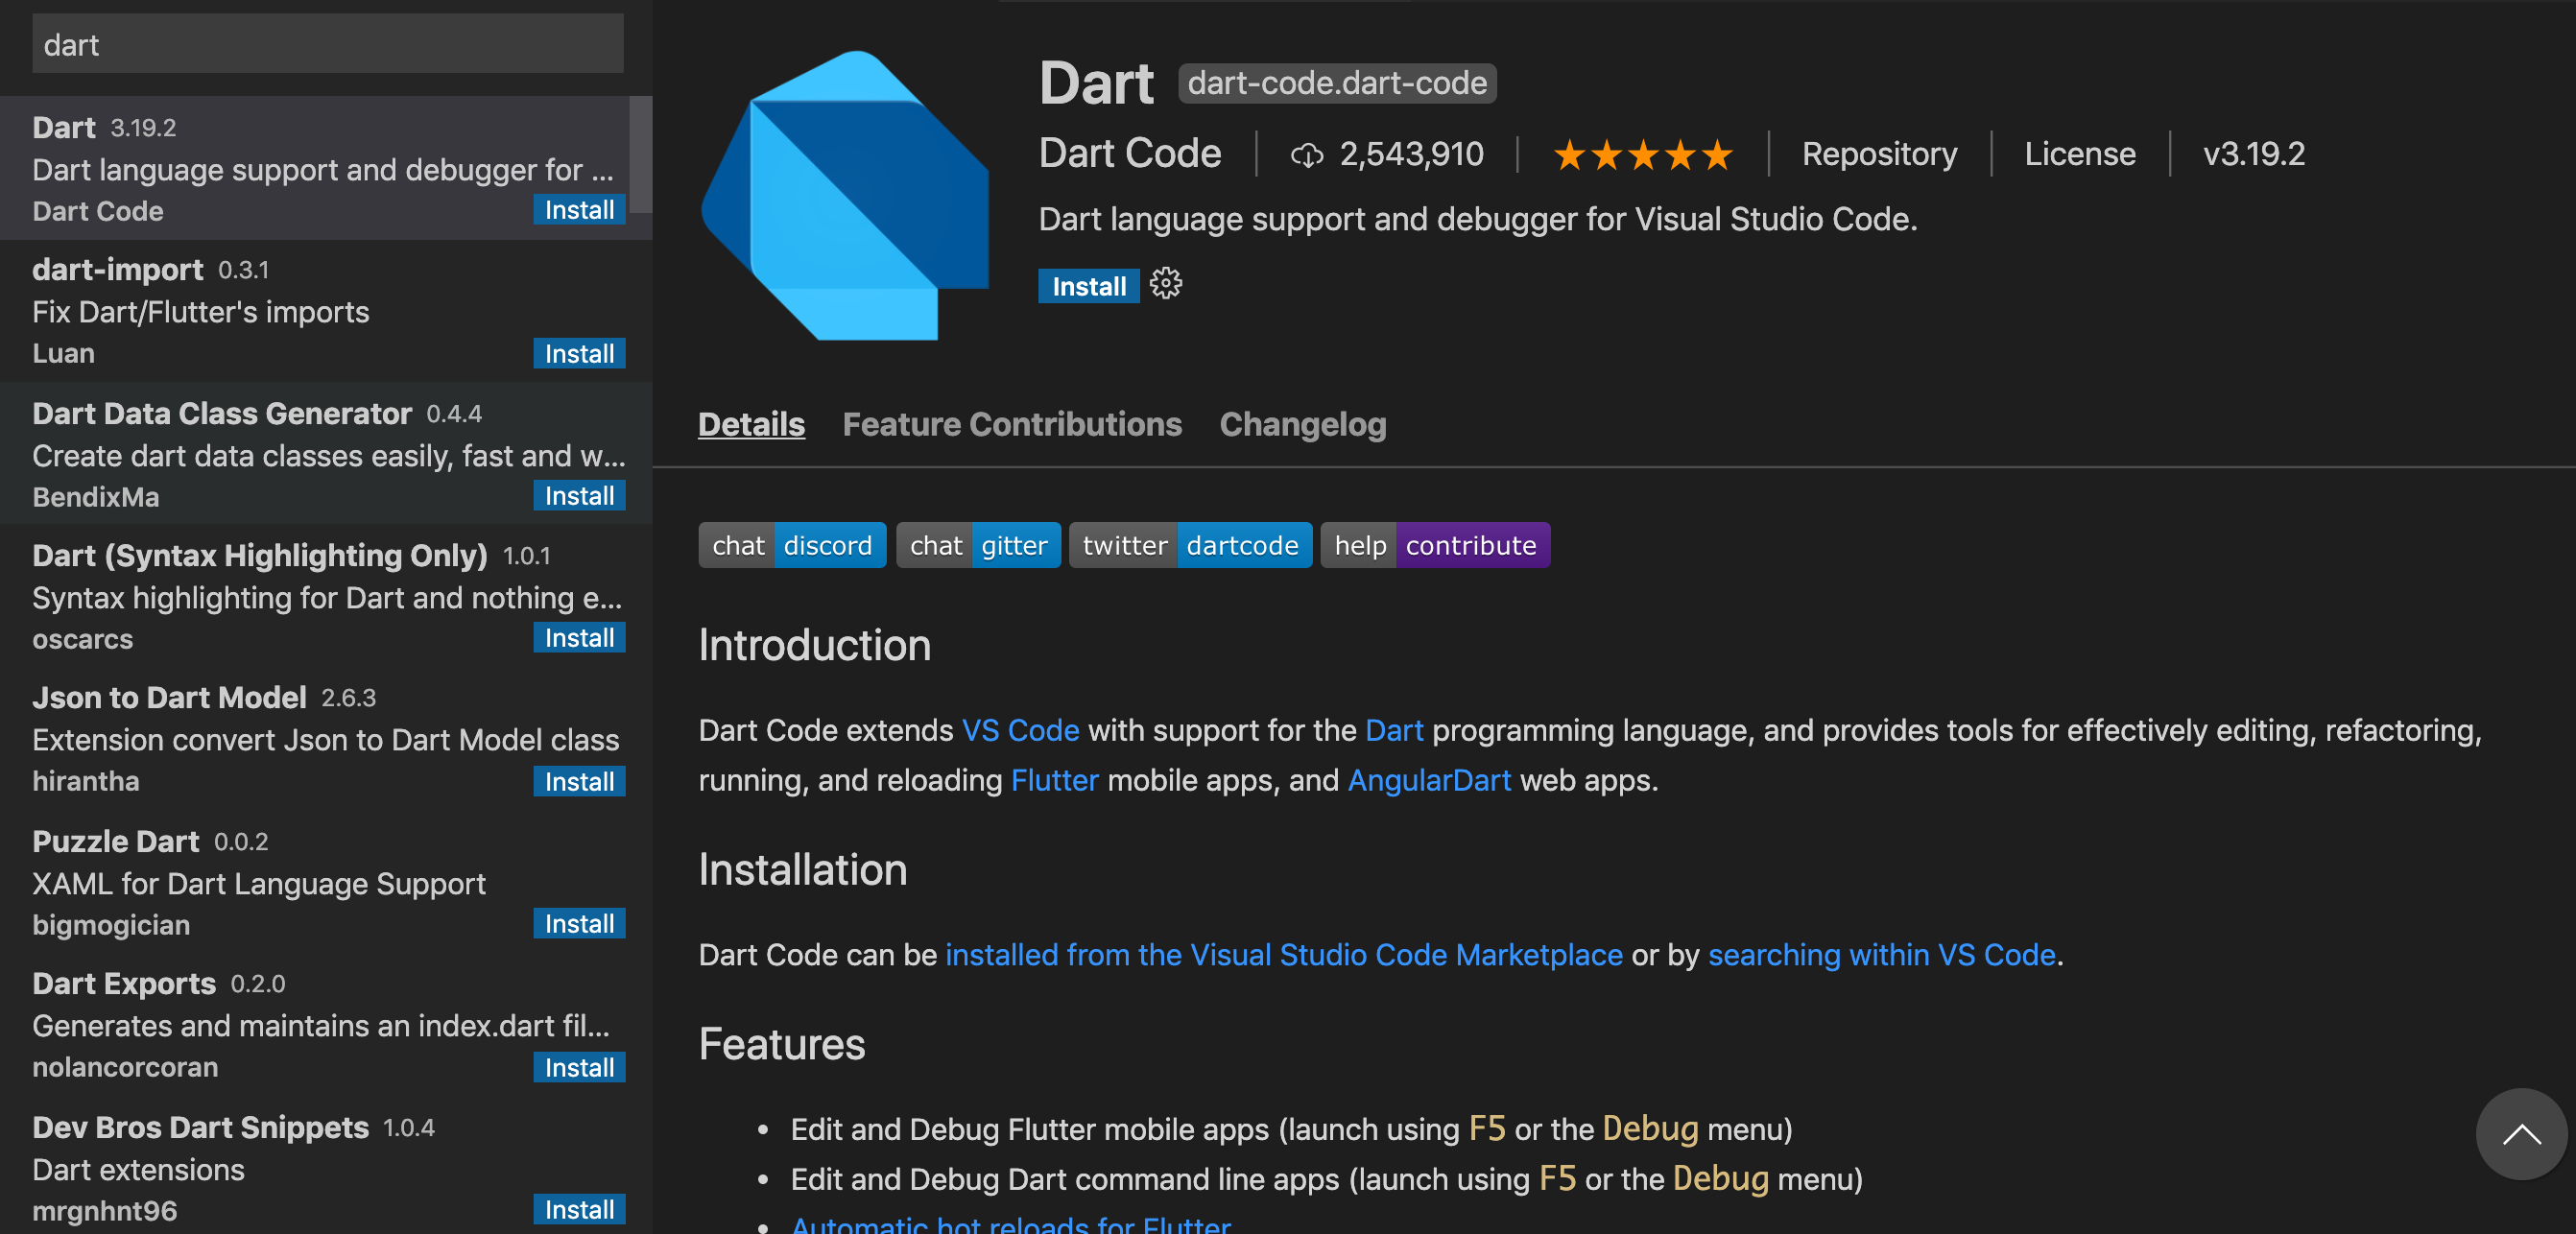Screen dimensions: 2576x1234
Task: Switch to the Feature Contributions tab
Action: (x=1012, y=424)
